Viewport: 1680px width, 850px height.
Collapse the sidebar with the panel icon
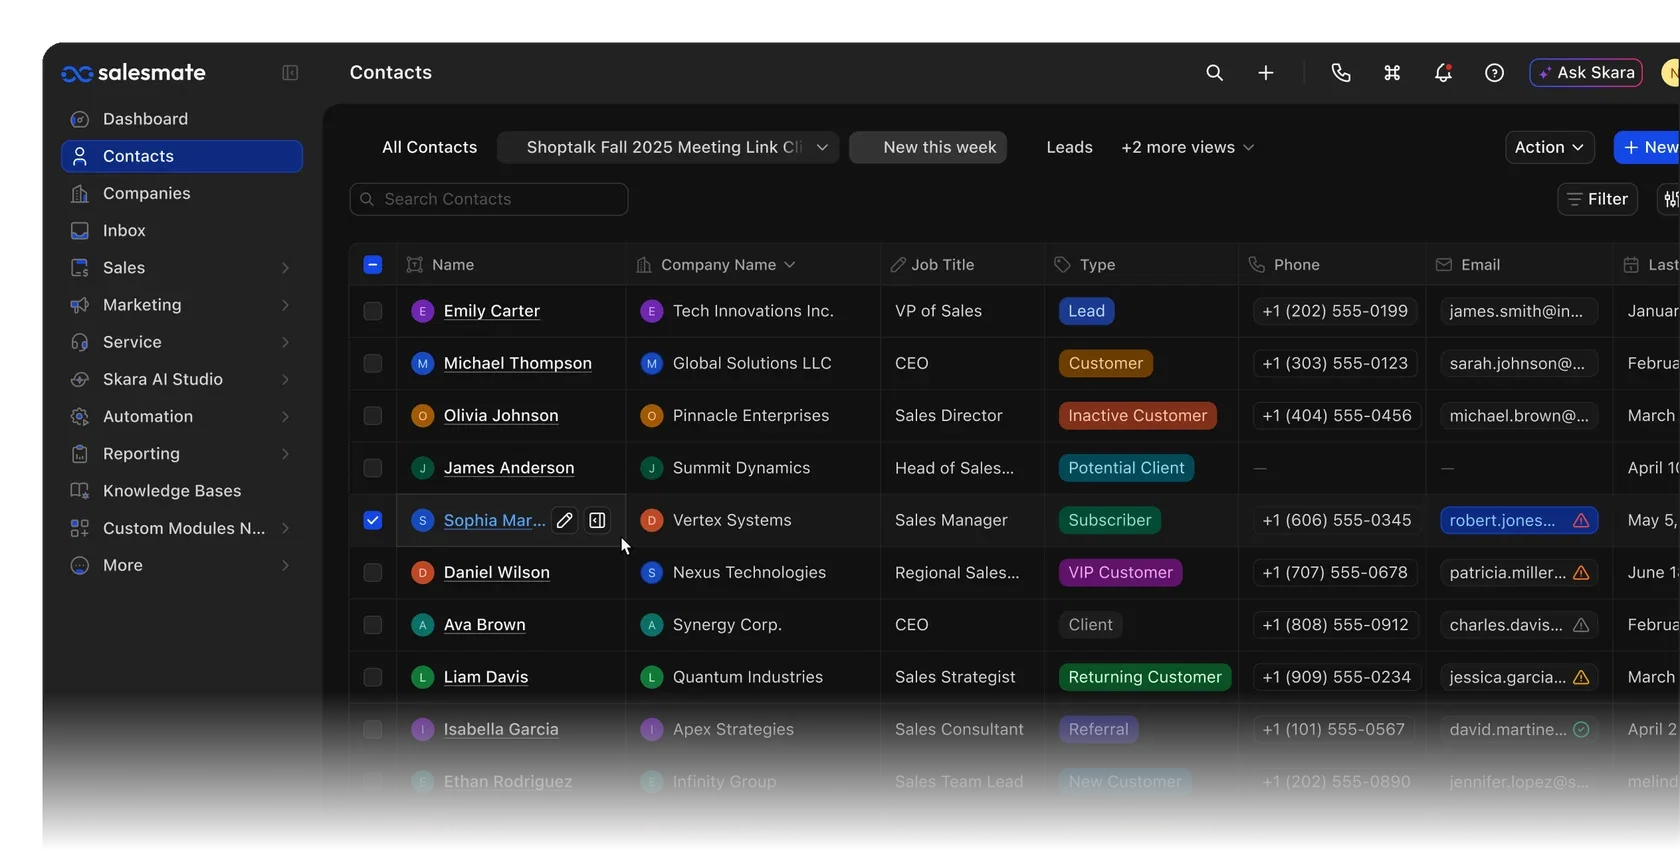click(290, 73)
